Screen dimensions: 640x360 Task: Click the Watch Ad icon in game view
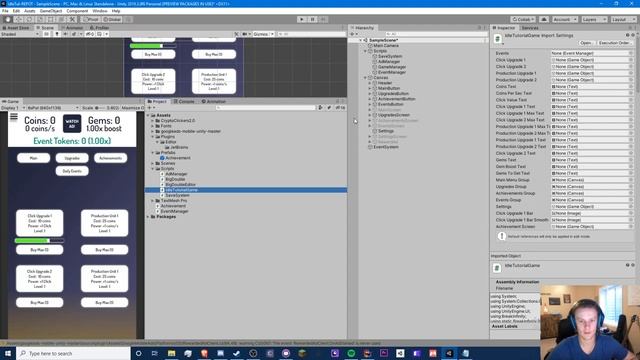click(x=72, y=124)
